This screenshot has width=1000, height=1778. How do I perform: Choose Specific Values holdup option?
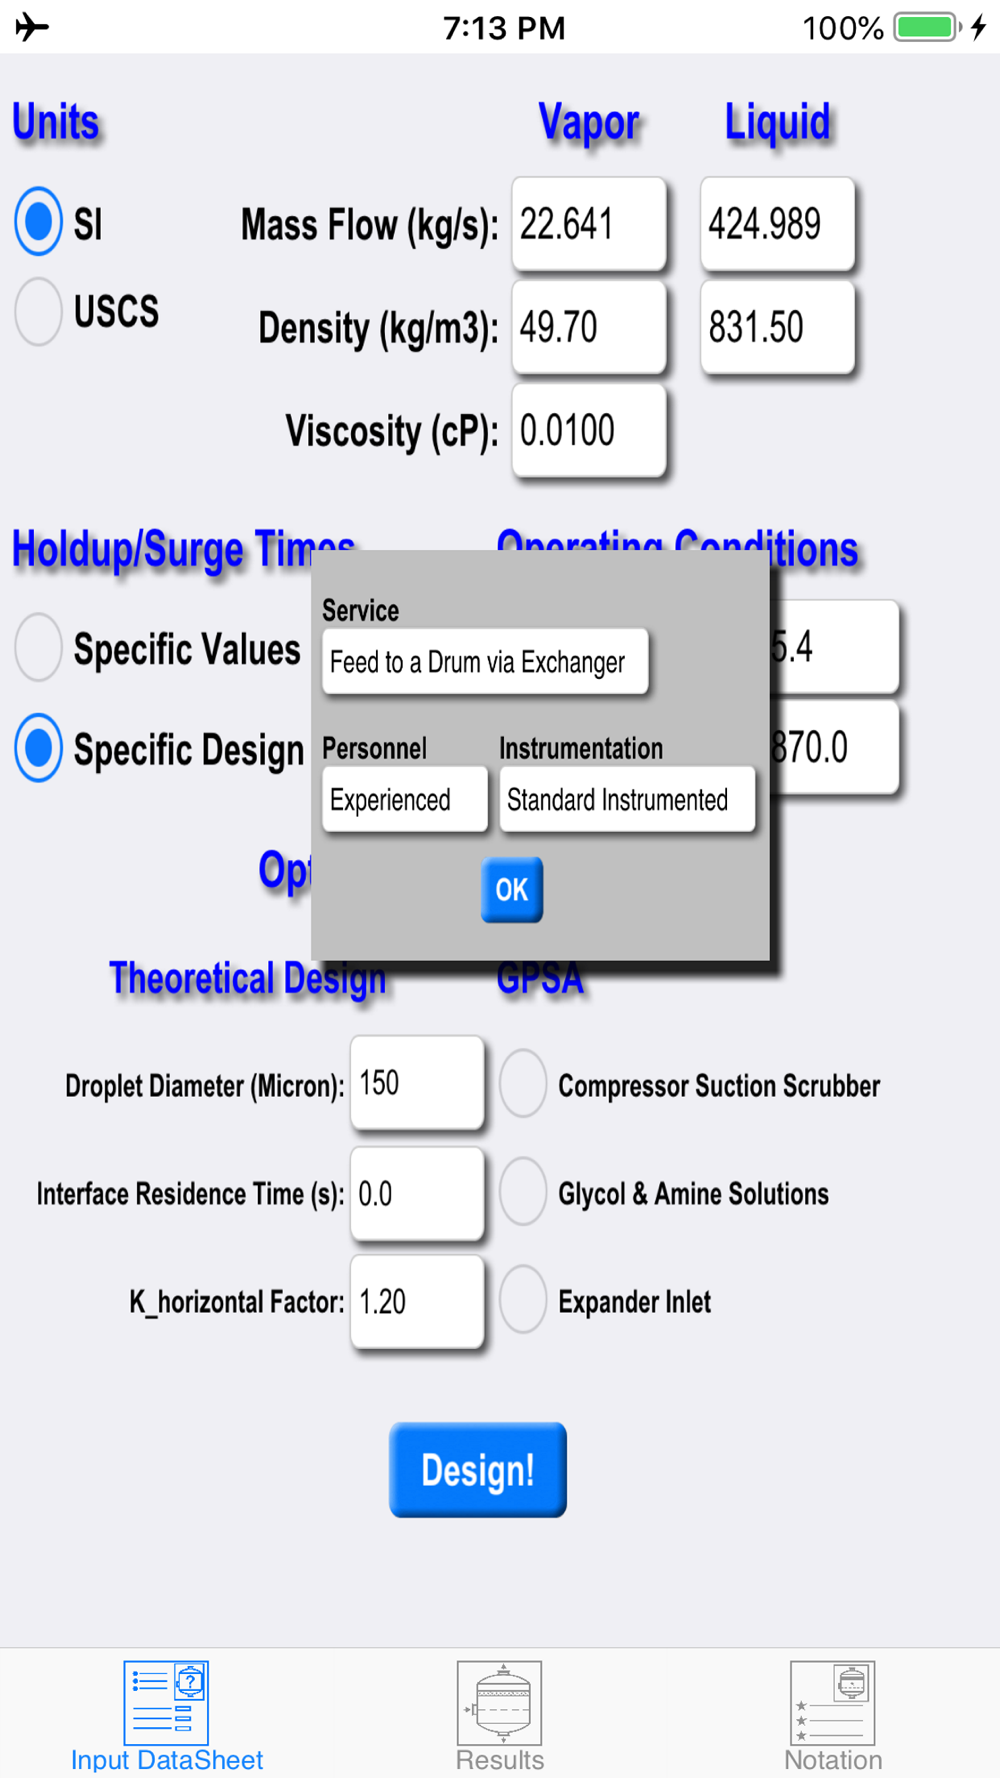coord(39,648)
